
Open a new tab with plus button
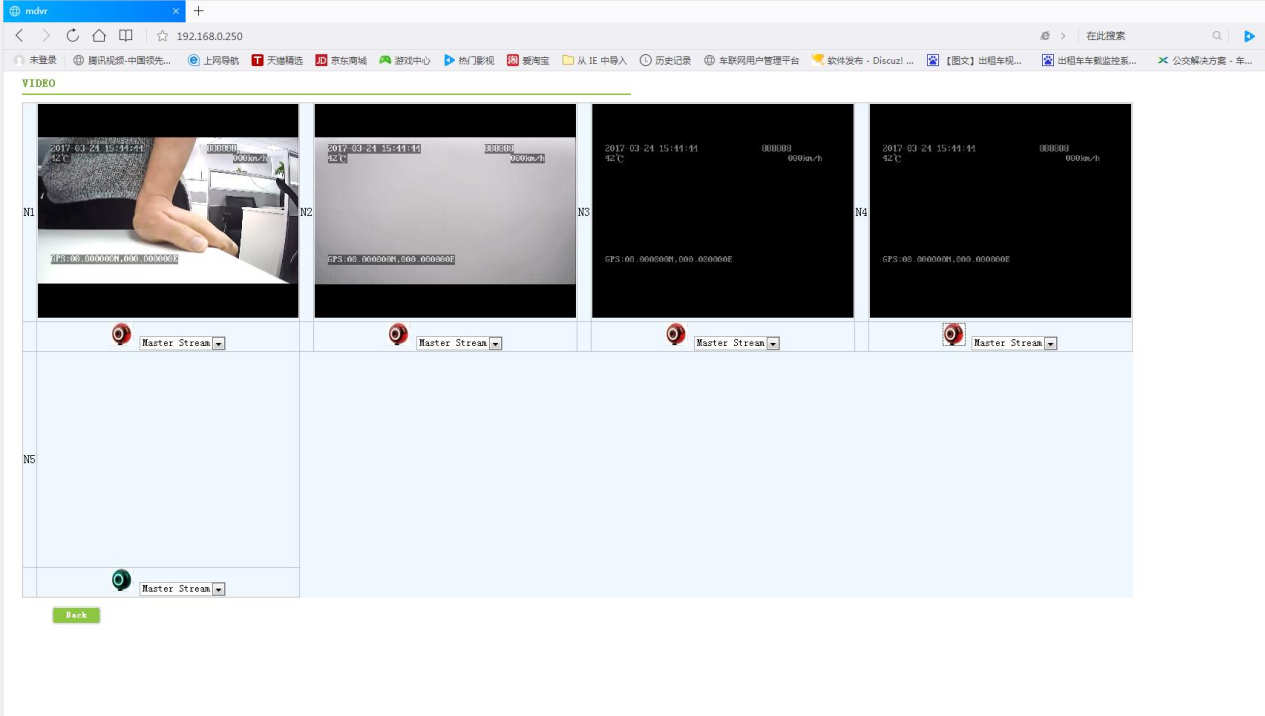coord(198,11)
